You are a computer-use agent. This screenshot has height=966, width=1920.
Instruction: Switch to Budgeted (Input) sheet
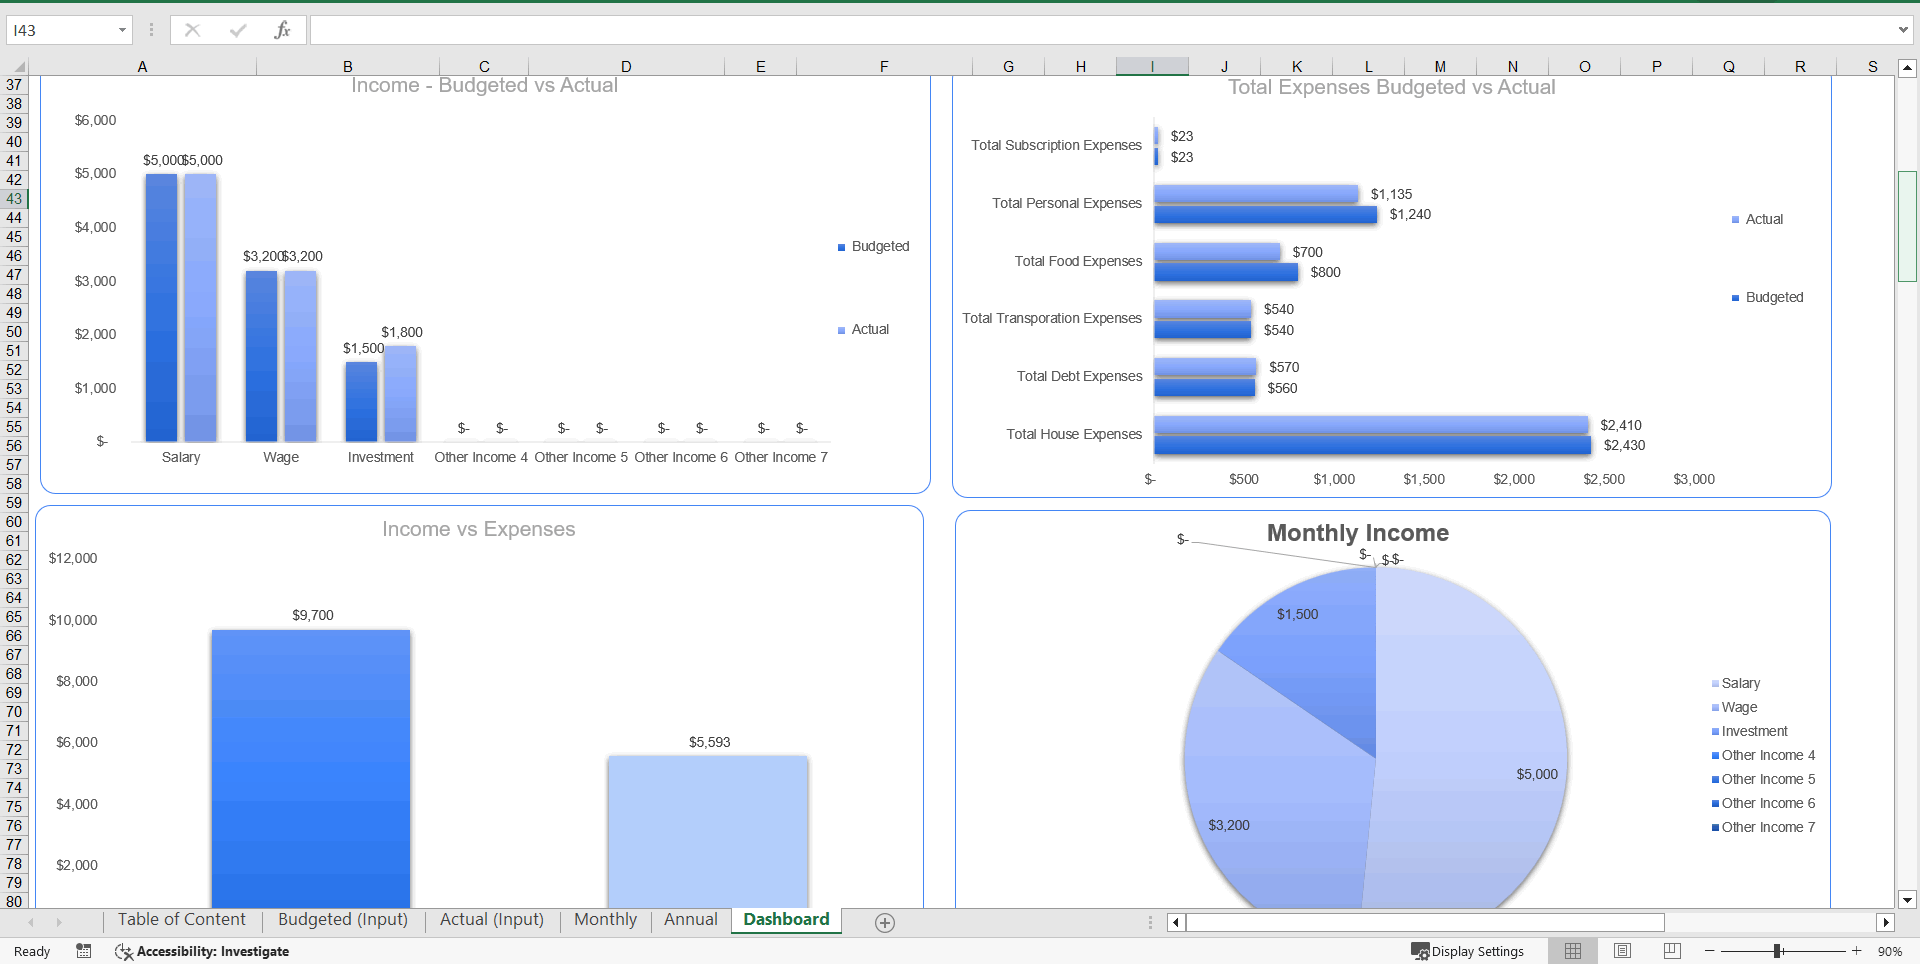343,919
